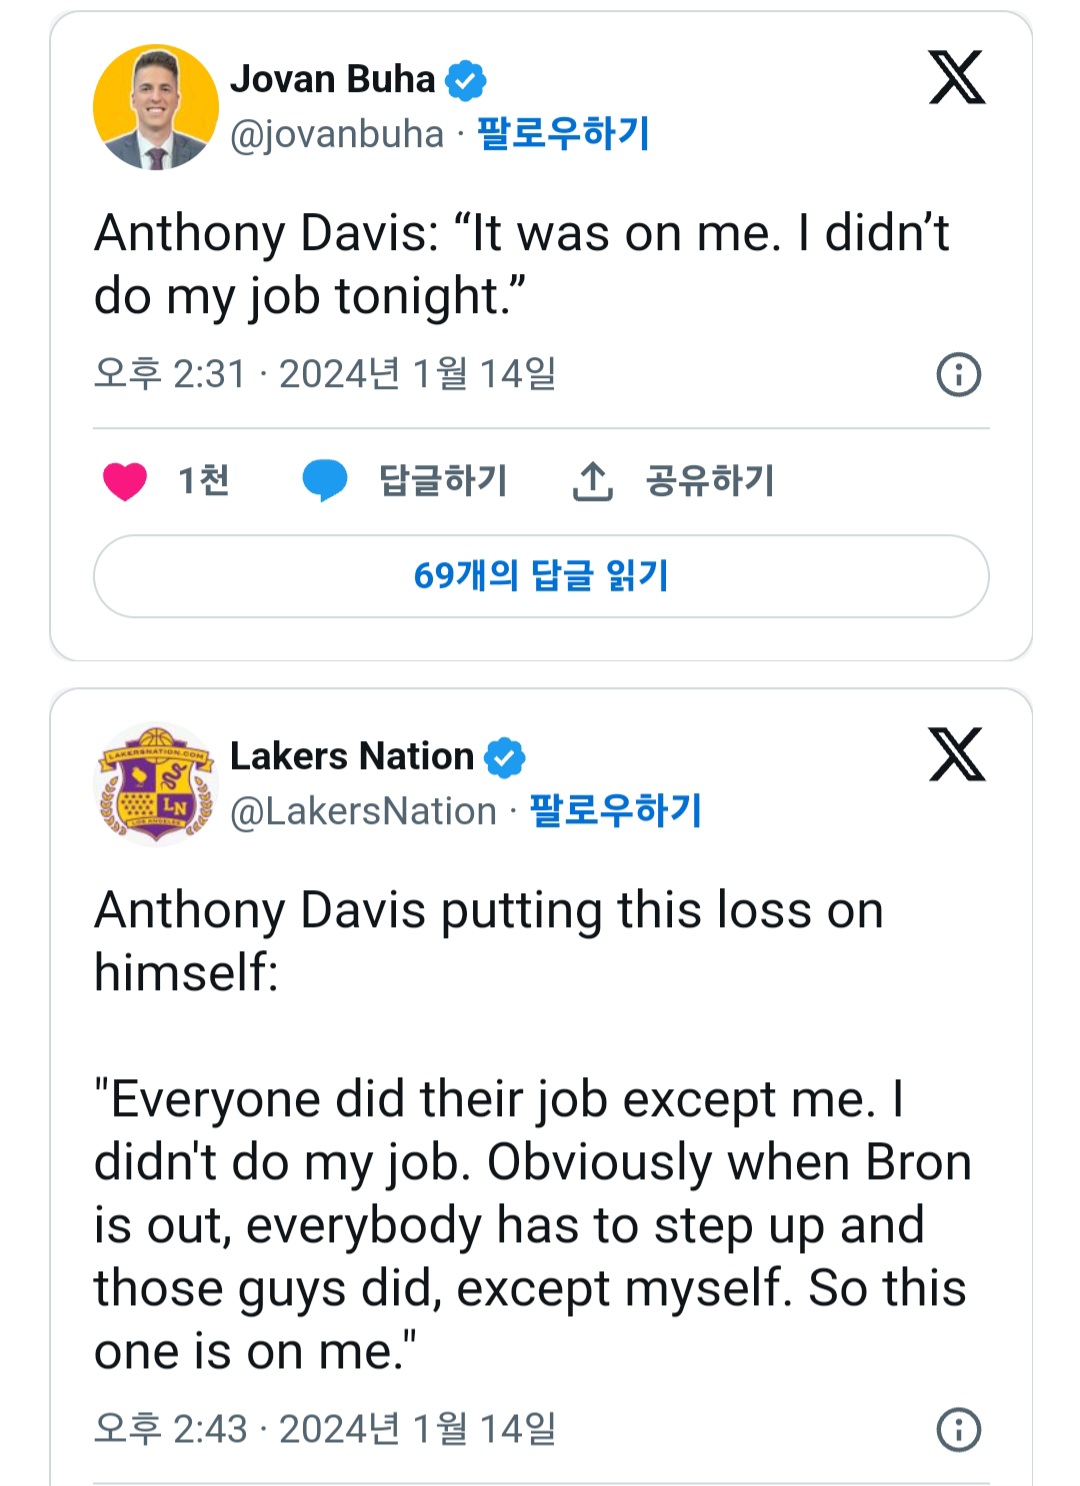Click the X logo on Lakers Nation tweet
The width and height of the screenshot is (1080, 1486).
point(957,754)
